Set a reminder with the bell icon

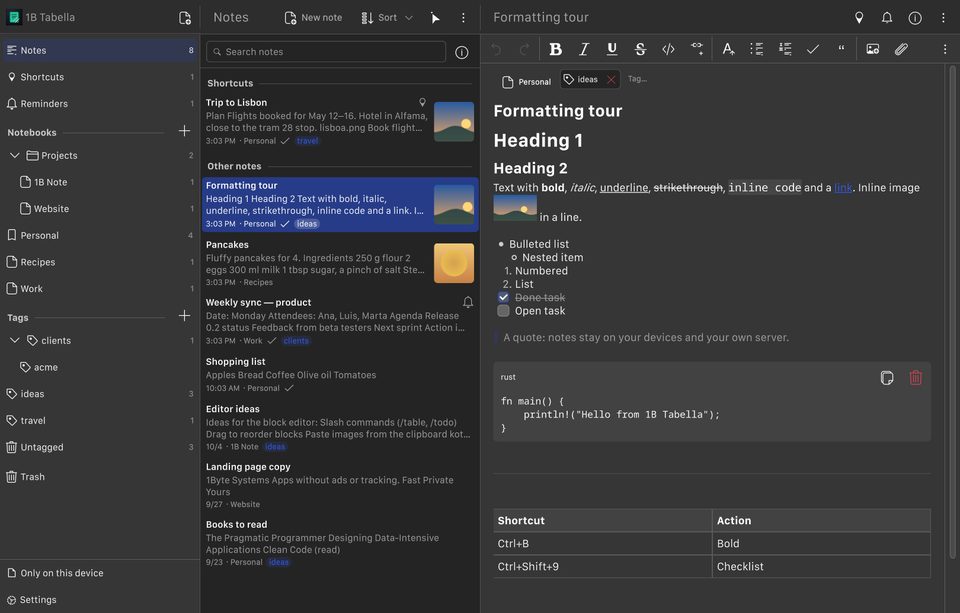(x=887, y=18)
